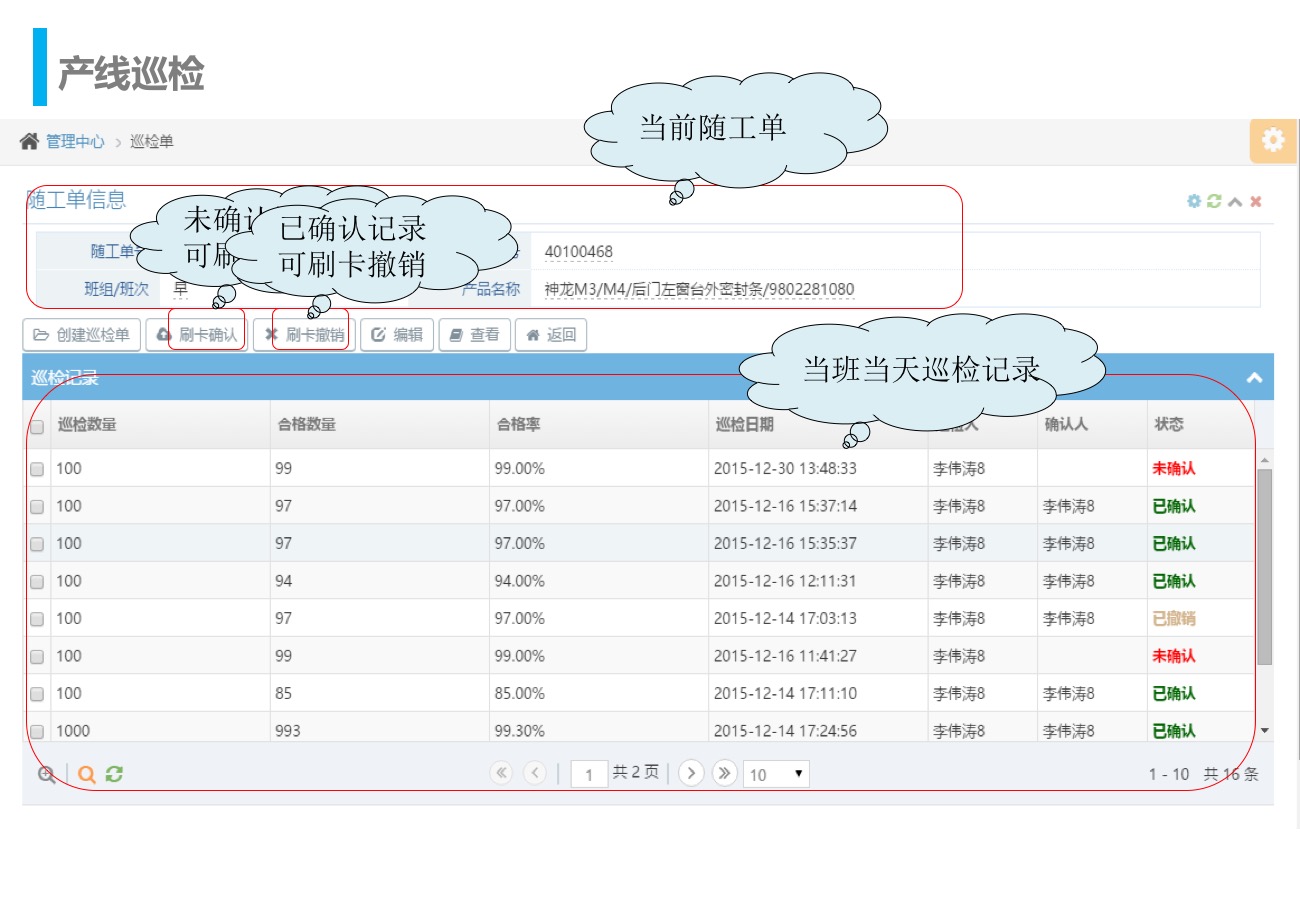The height and width of the screenshot is (900, 1300).
Task: Jump to the last page of records
Action: [725, 773]
